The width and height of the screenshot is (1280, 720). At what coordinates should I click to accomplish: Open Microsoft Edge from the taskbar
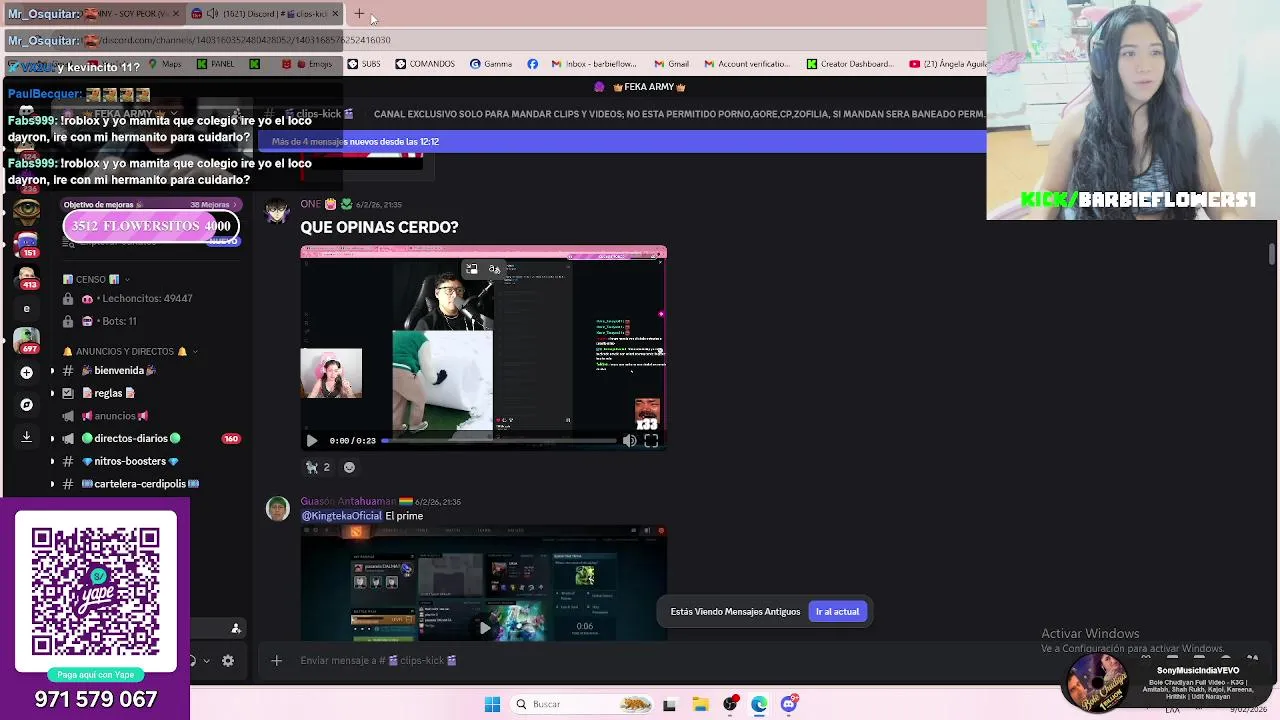[759, 705]
